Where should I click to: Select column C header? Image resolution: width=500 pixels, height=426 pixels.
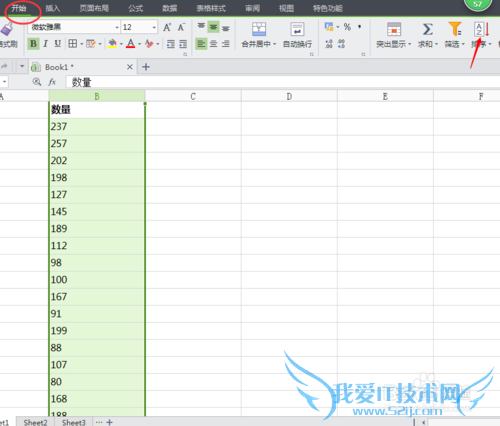click(x=193, y=96)
